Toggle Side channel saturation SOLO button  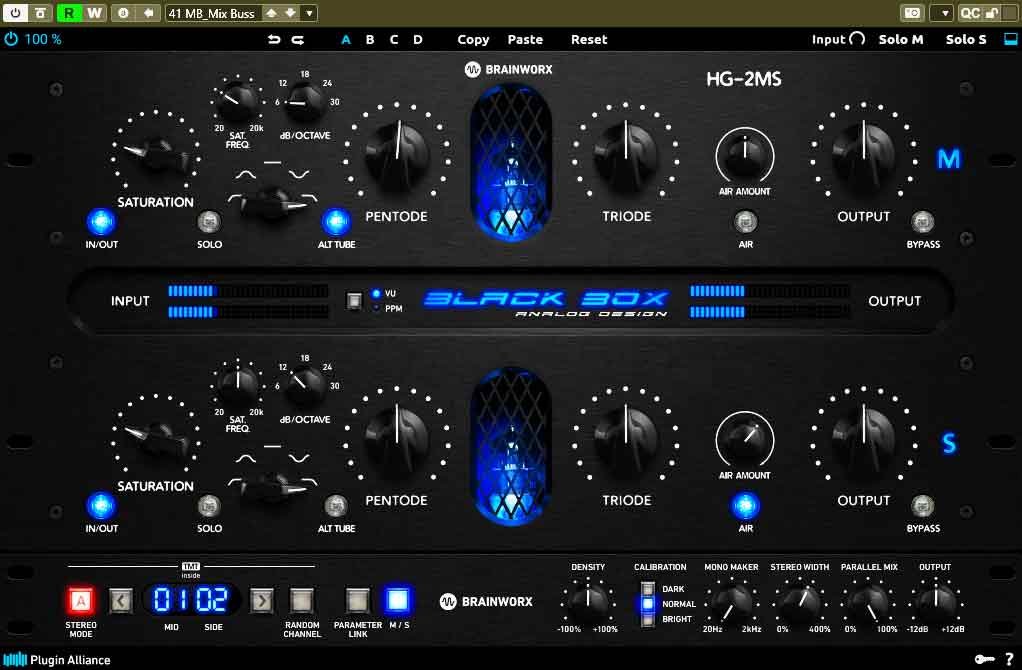pyautogui.click(x=209, y=506)
